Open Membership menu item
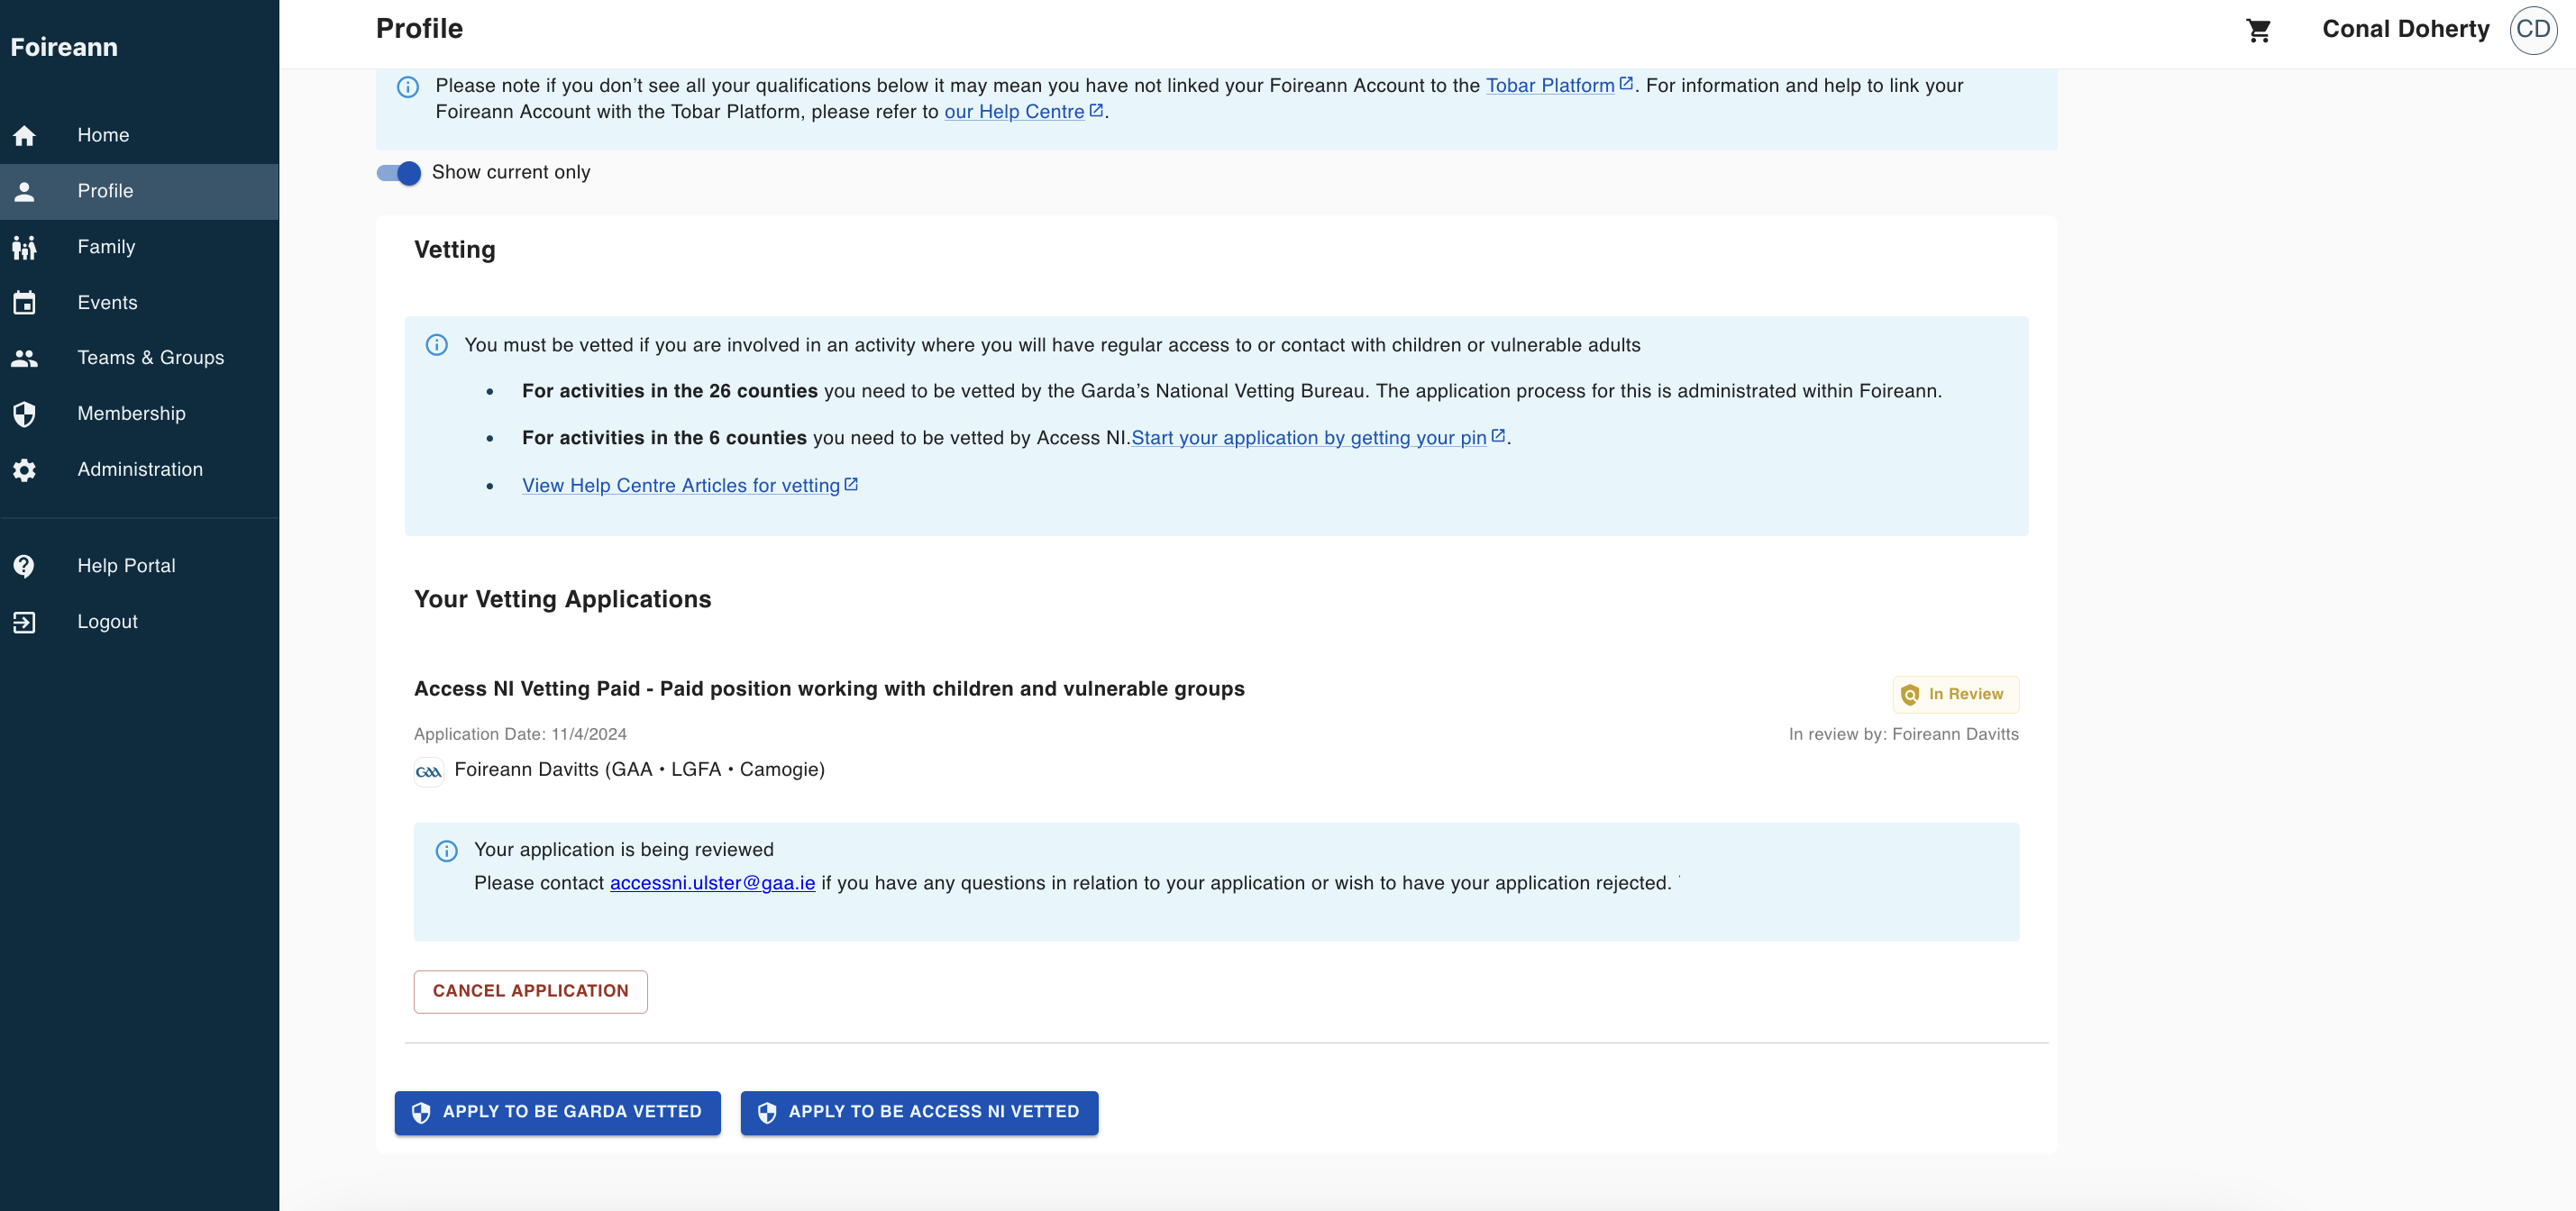The height and width of the screenshot is (1211, 2576). pyautogui.click(x=140, y=414)
